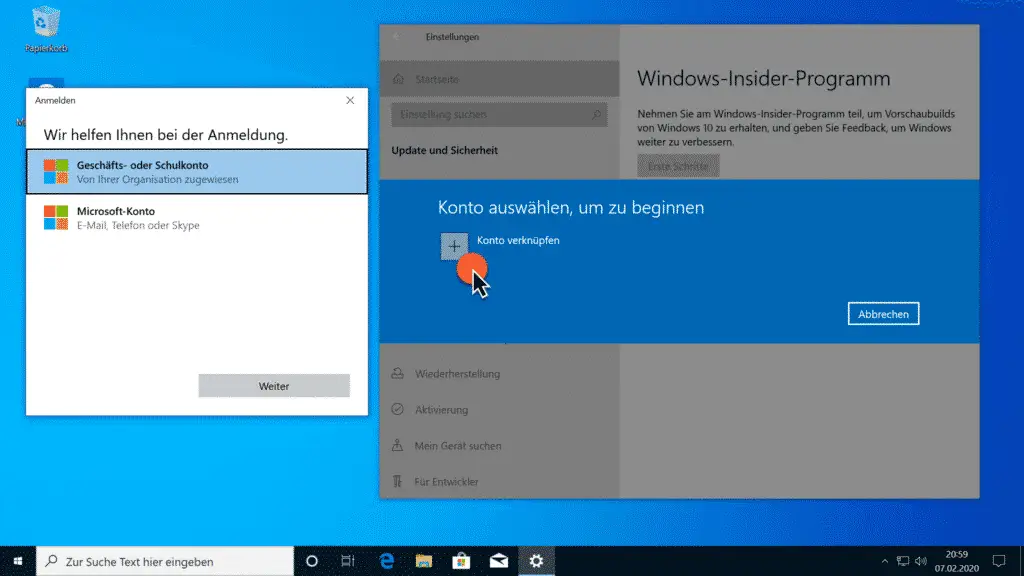The height and width of the screenshot is (576, 1024).
Task: Click the Wiederherstellung sidebar icon
Action: click(397, 374)
